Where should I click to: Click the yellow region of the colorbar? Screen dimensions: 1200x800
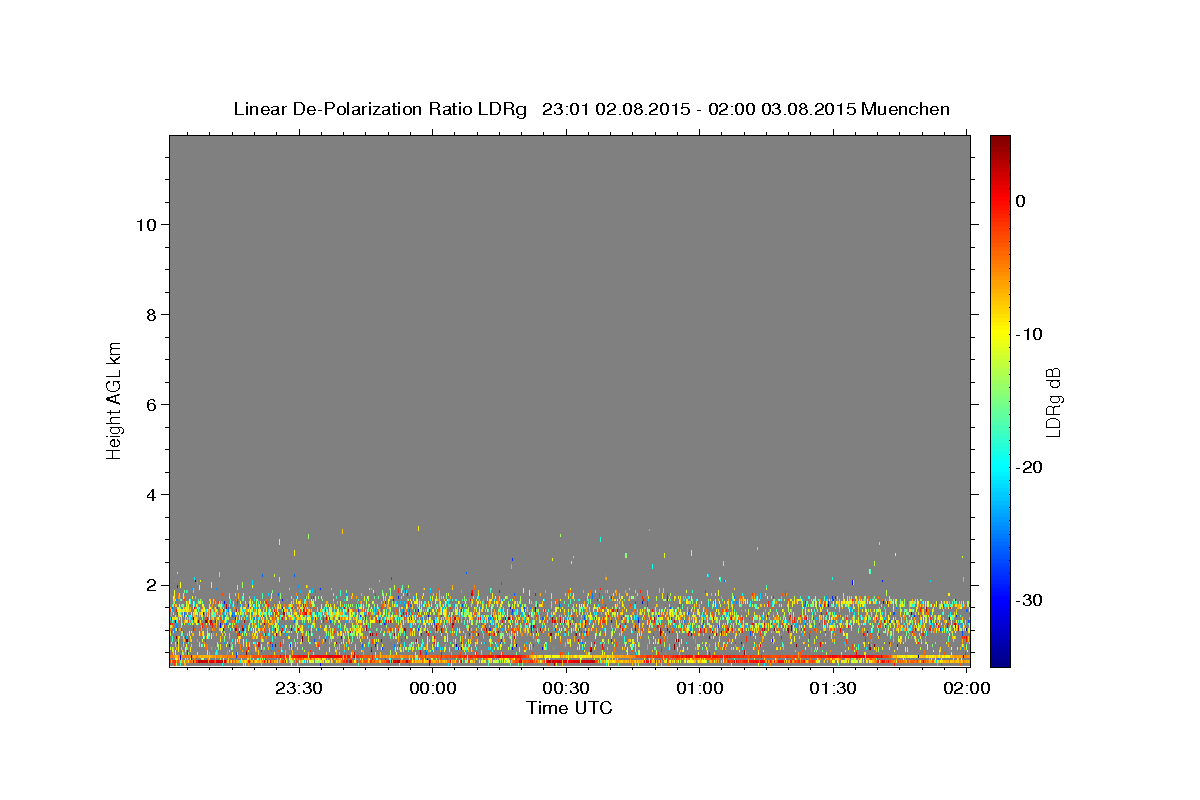point(1000,330)
